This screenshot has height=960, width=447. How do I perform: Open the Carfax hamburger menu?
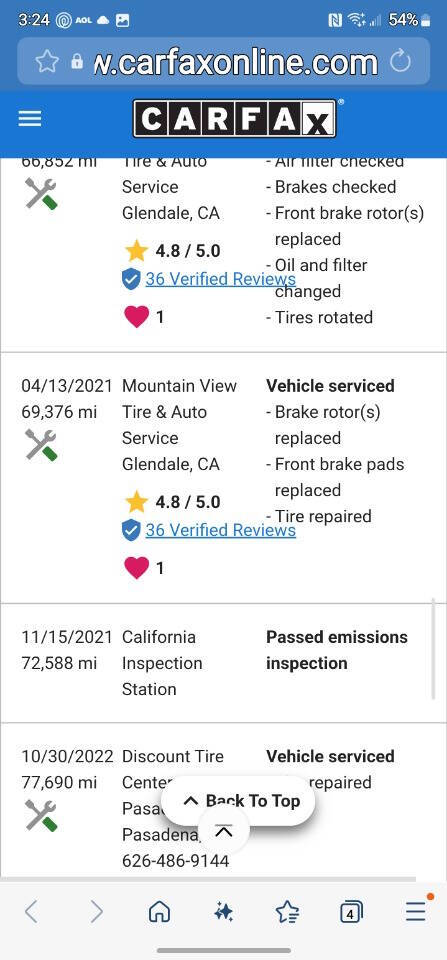(29, 119)
